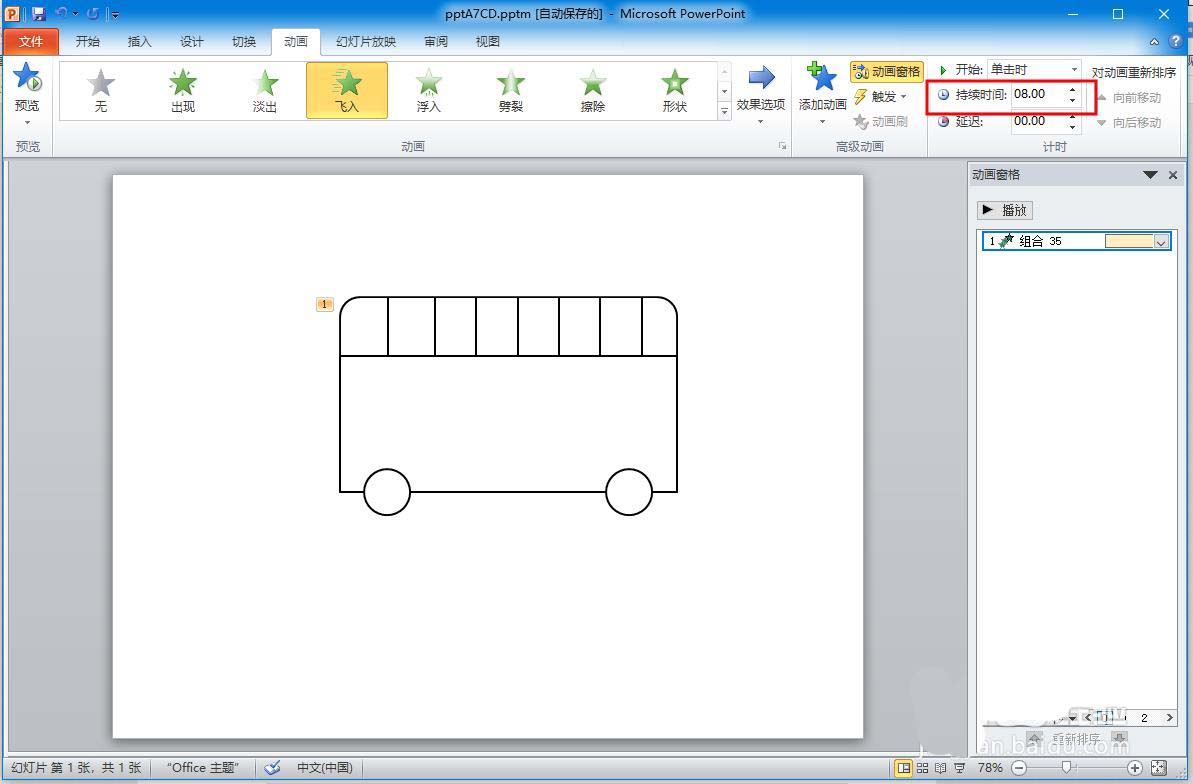
Task: Click Move Later (向后移动) button
Action: point(1129,123)
